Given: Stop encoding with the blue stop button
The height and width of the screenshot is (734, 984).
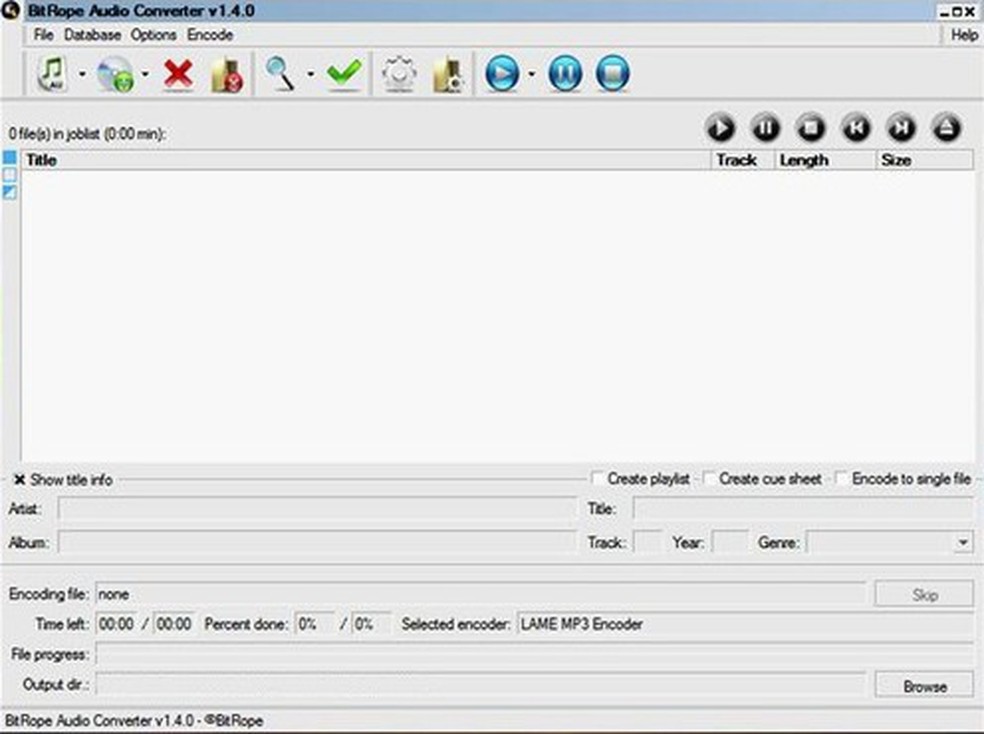Looking at the screenshot, I should click(612, 73).
